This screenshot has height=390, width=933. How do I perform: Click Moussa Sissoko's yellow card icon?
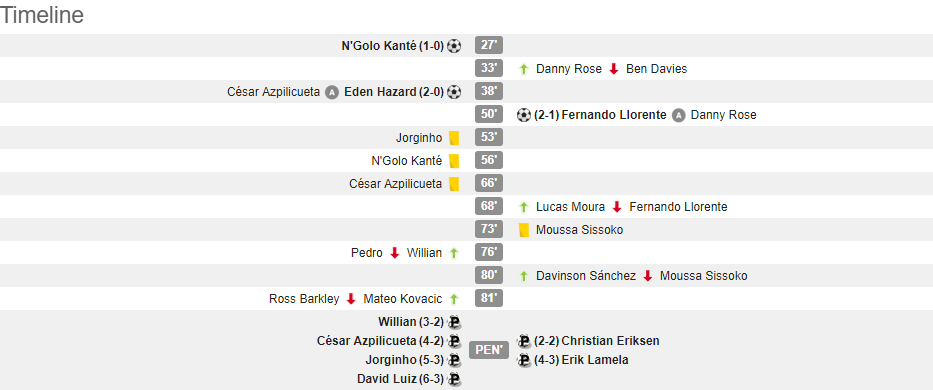point(524,230)
